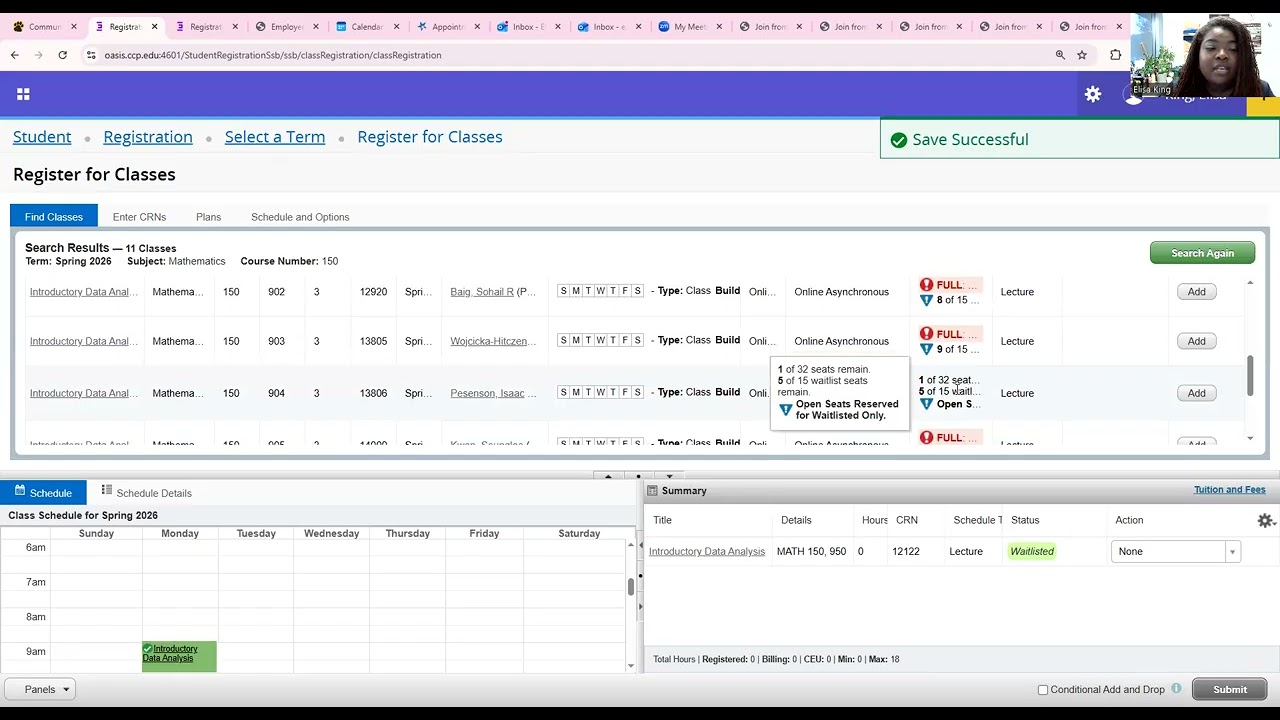Click the Search Again button
This screenshot has width=1280, height=720.
pyautogui.click(x=1202, y=253)
